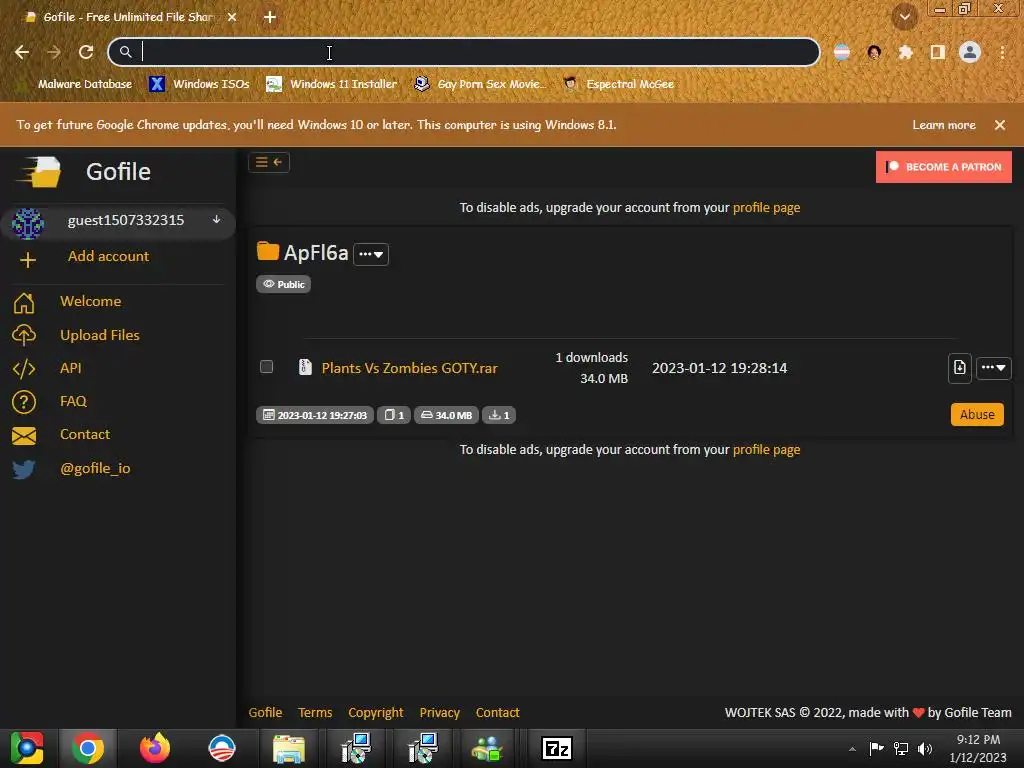This screenshot has height=768, width=1024.
Task: Click the Contact envelope icon
Action: click(24, 436)
